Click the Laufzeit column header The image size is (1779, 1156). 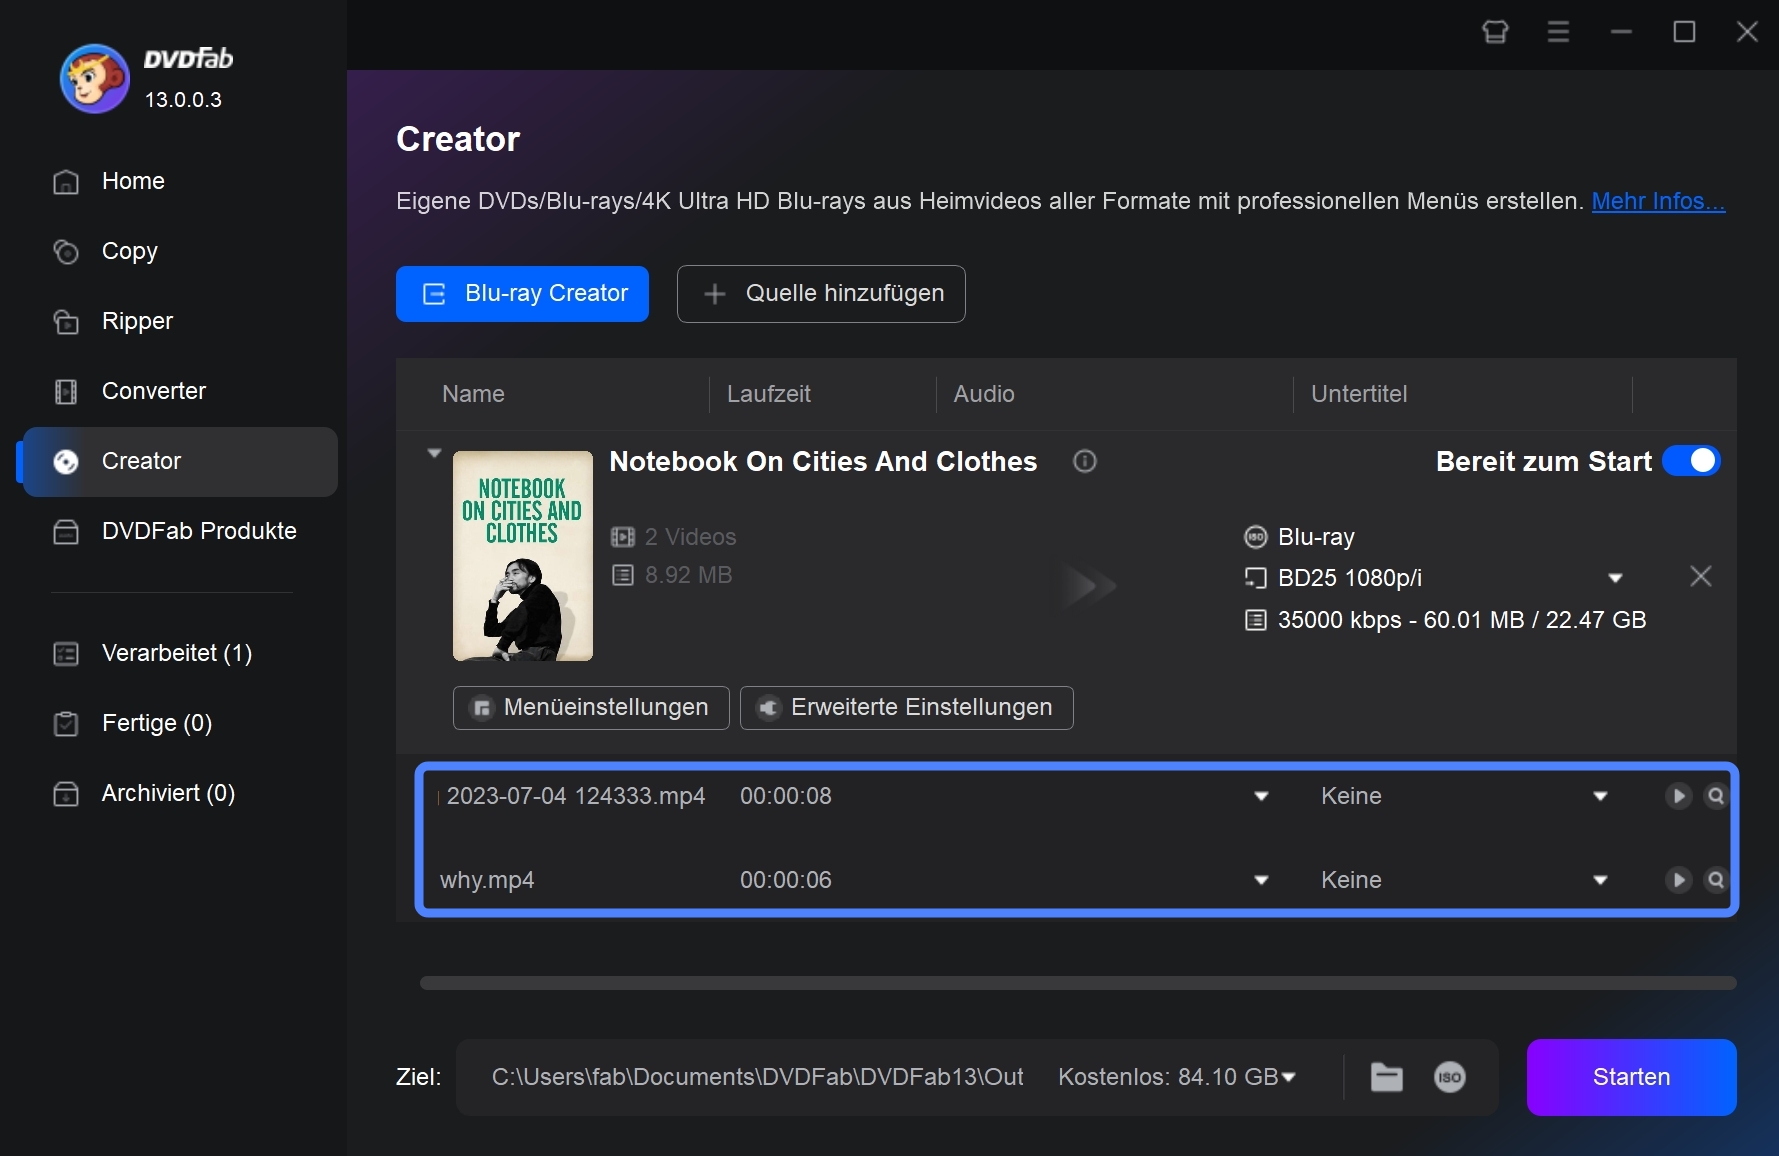[768, 394]
